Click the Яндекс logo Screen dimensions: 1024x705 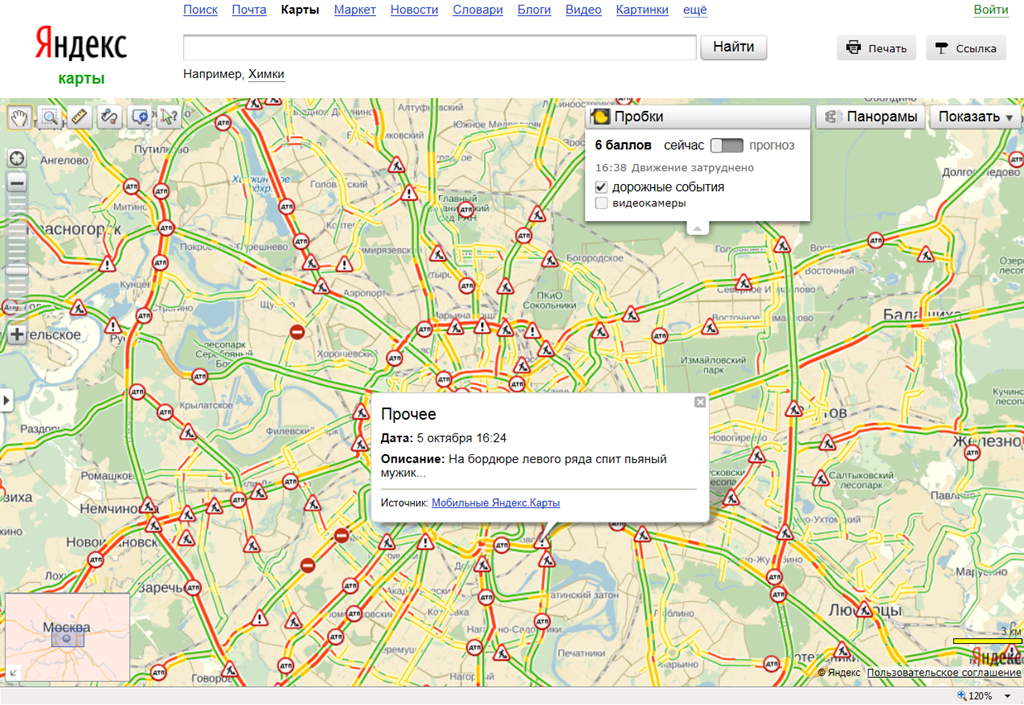(x=81, y=44)
